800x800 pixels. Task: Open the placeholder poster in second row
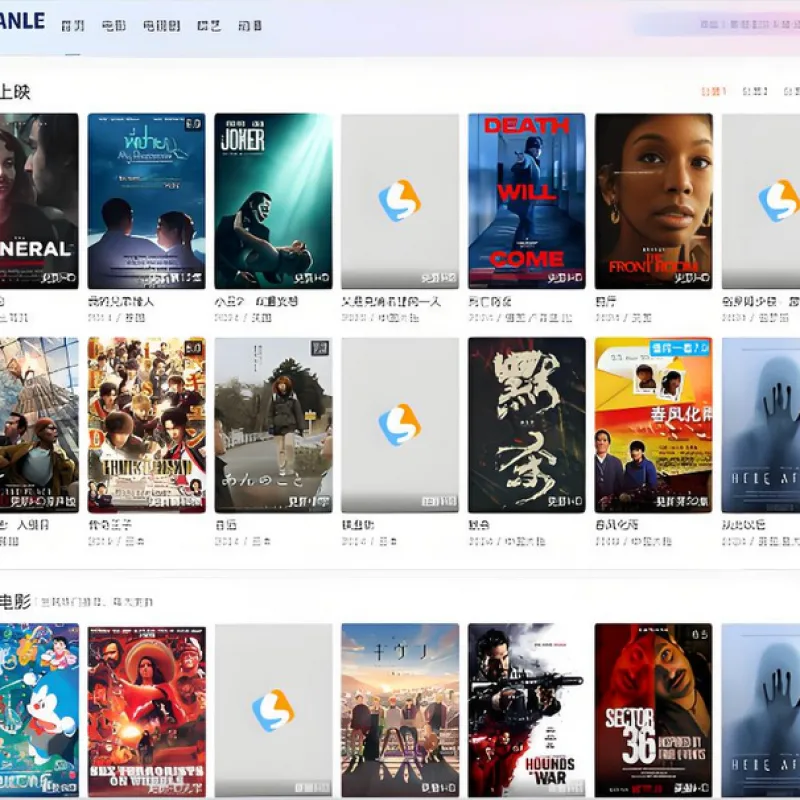click(400, 425)
